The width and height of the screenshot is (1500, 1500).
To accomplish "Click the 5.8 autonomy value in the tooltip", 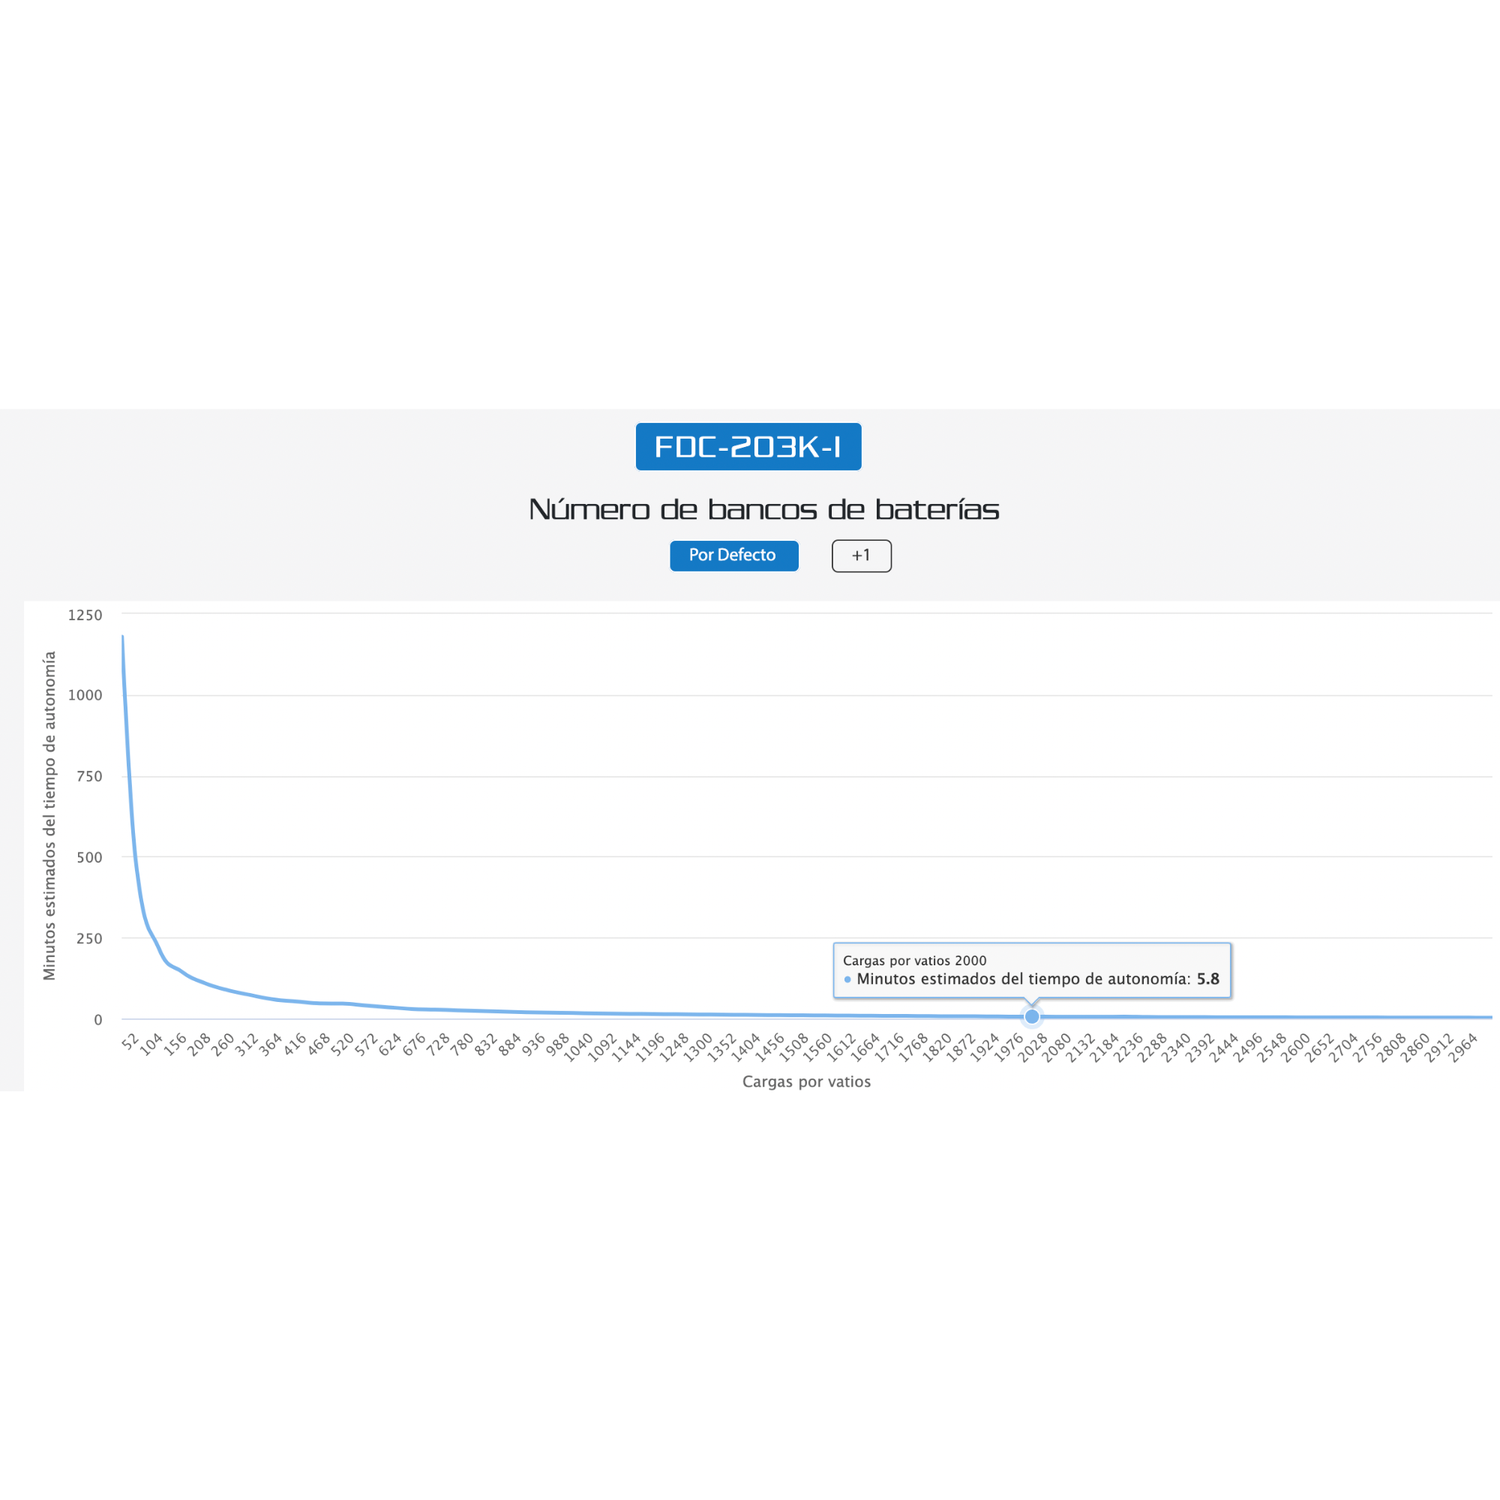I will tap(1208, 980).
